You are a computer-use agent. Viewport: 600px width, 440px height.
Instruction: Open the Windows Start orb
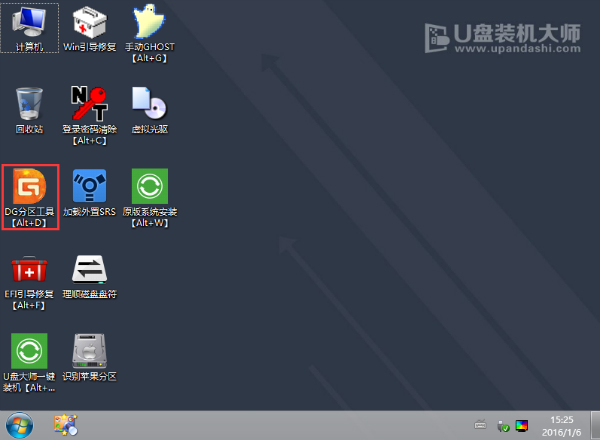(x=20, y=425)
